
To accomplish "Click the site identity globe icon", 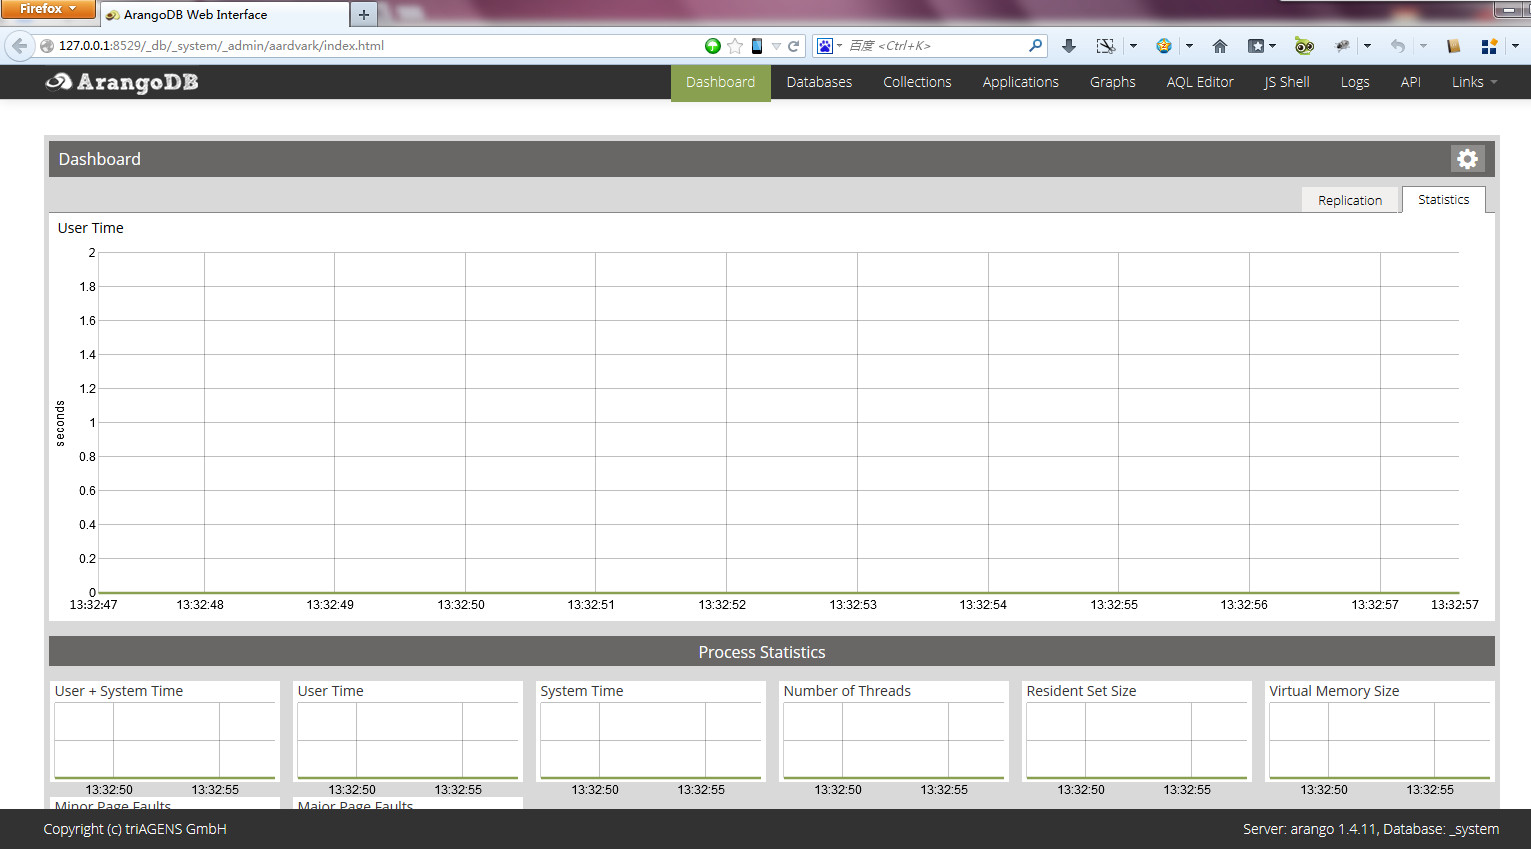I will coord(46,46).
